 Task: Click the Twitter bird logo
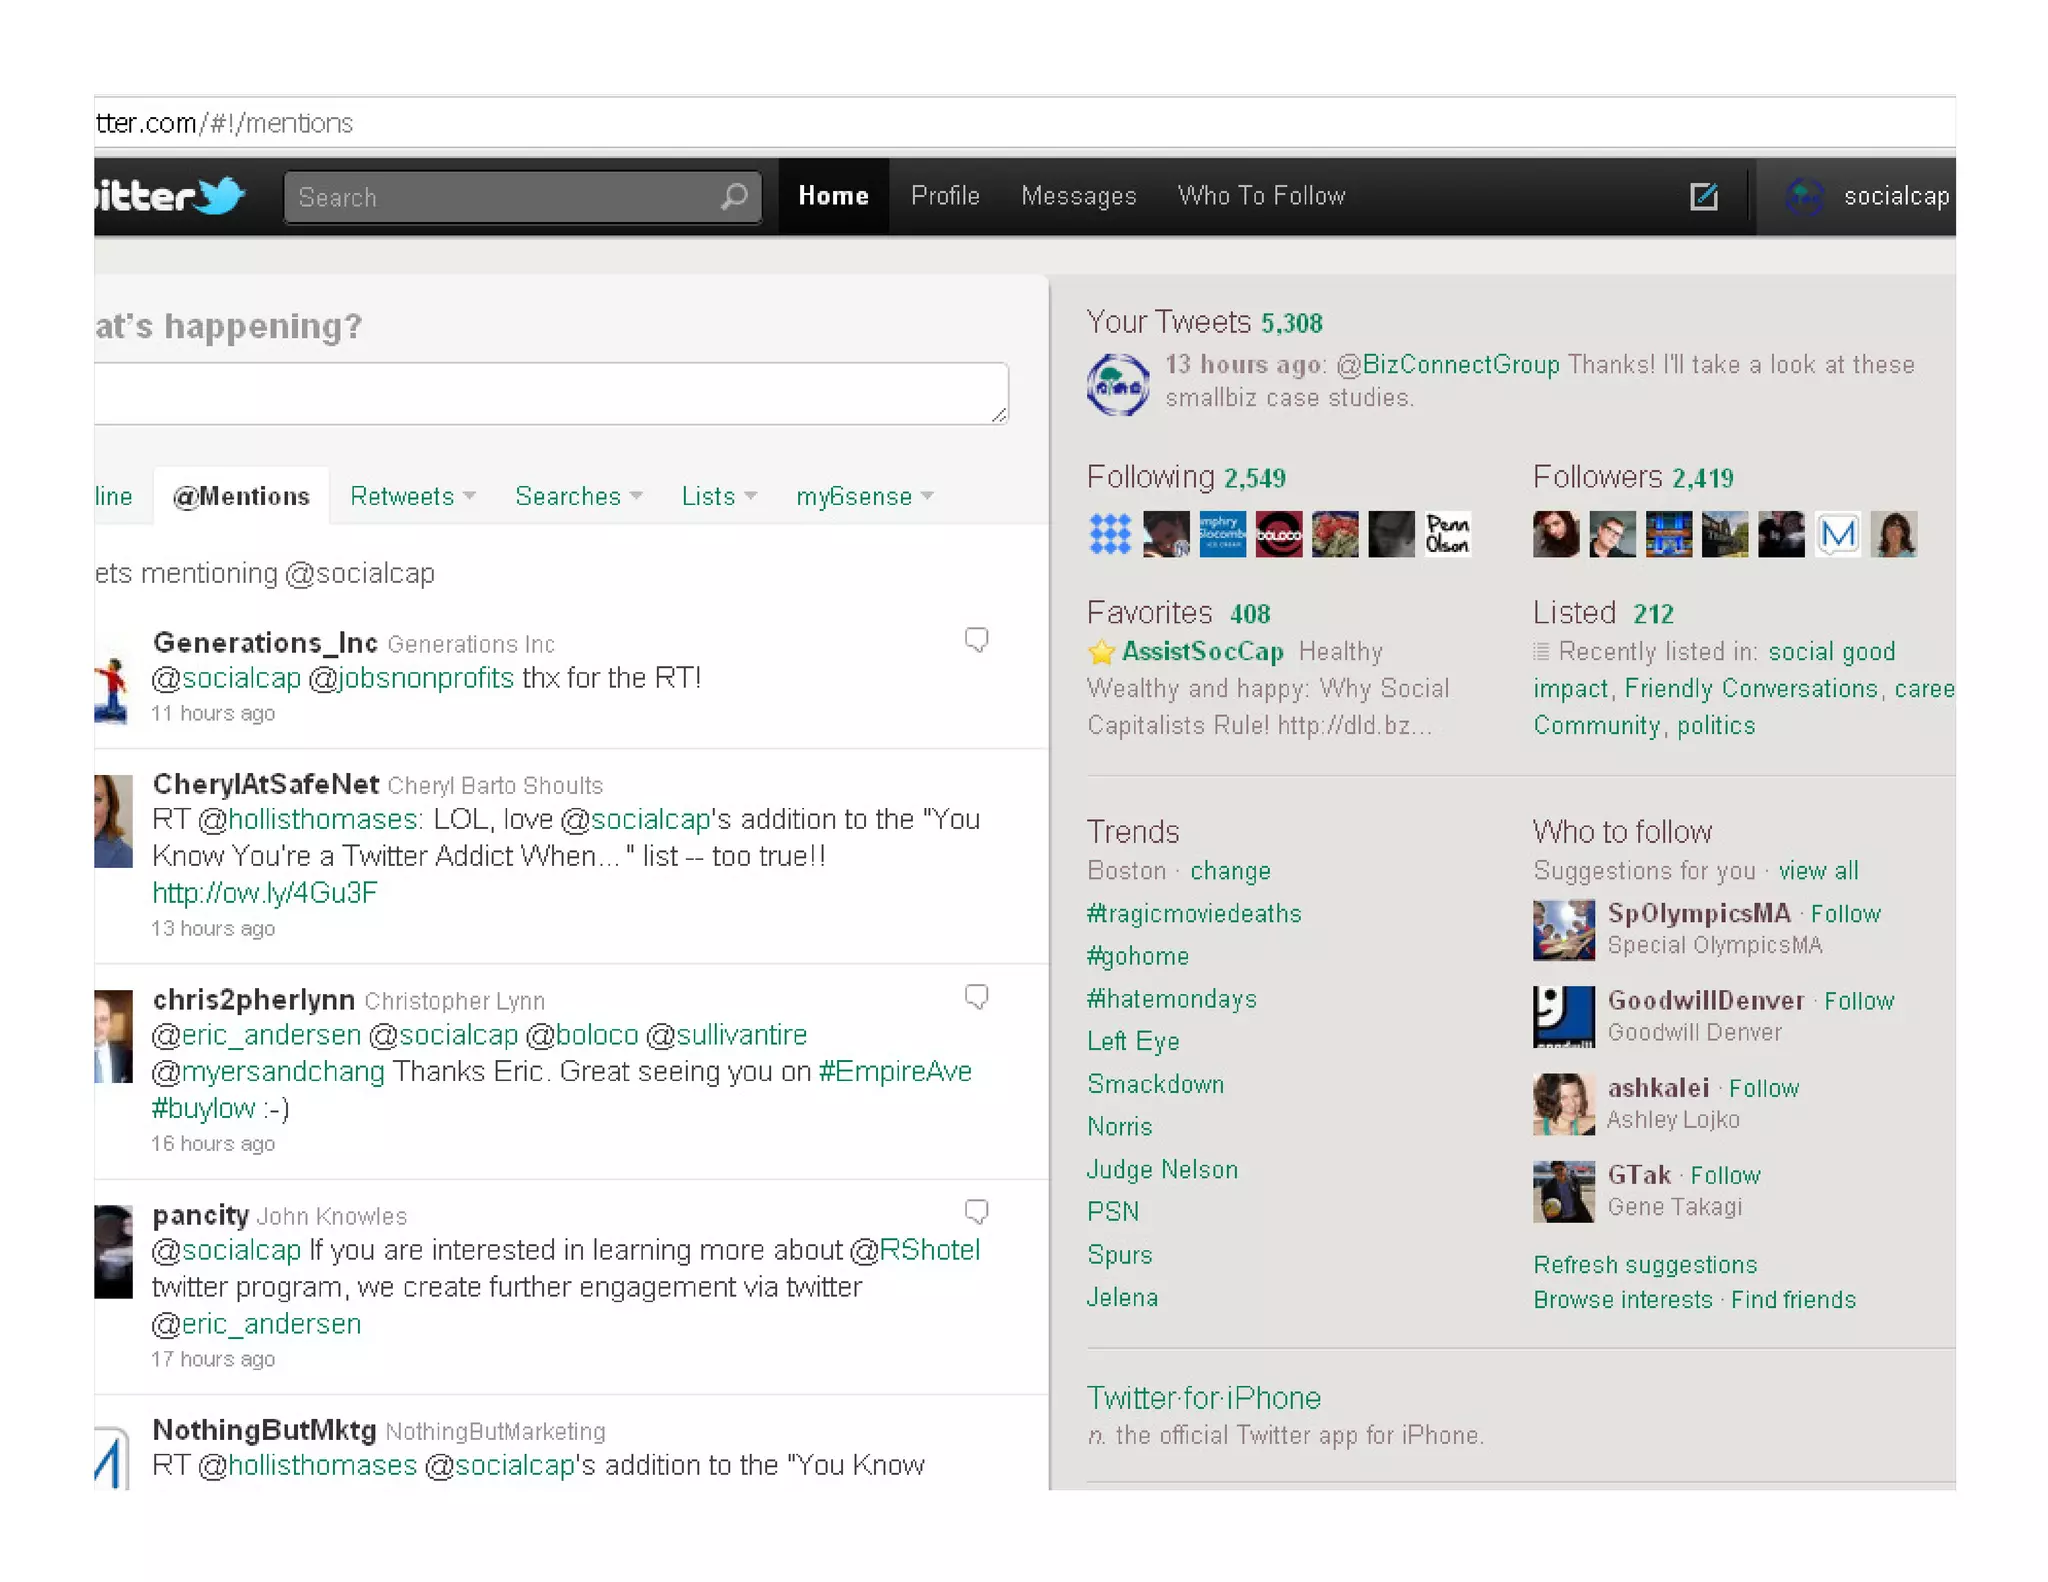pyautogui.click(x=218, y=194)
